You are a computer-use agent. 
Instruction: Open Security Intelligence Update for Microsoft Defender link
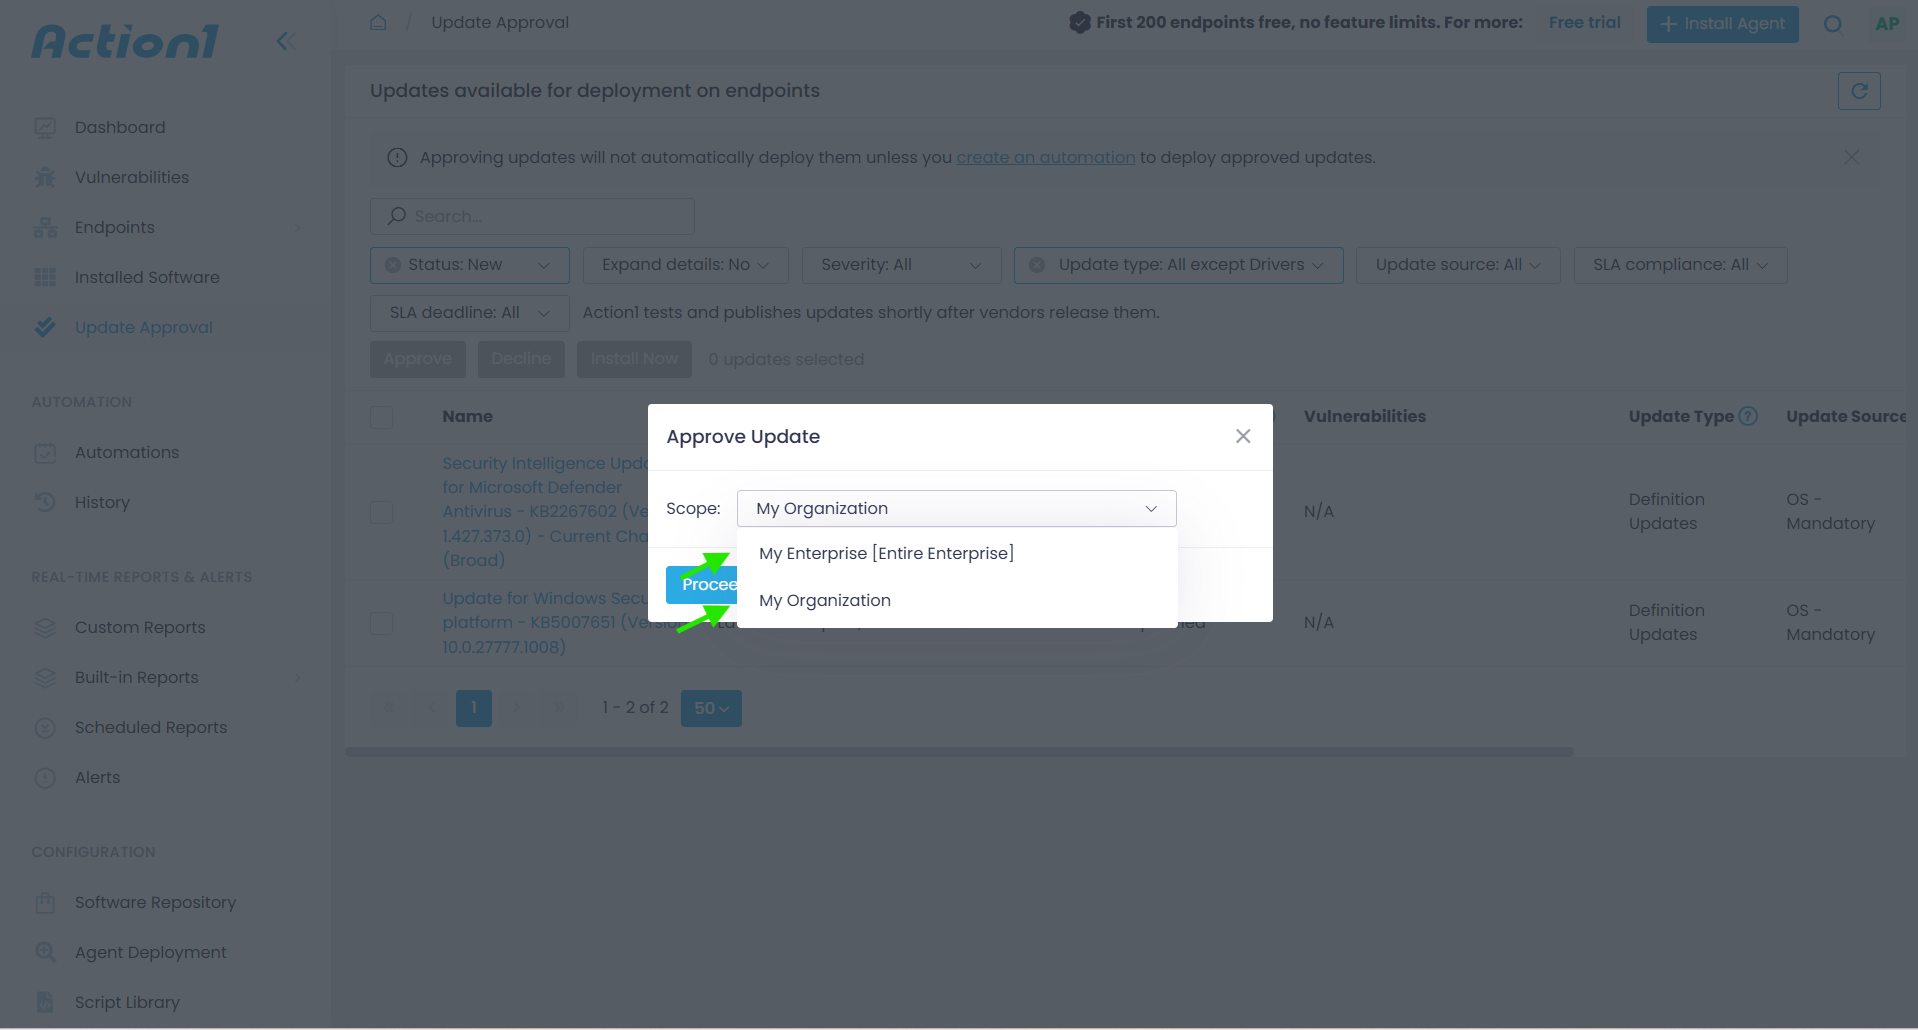pos(545,511)
